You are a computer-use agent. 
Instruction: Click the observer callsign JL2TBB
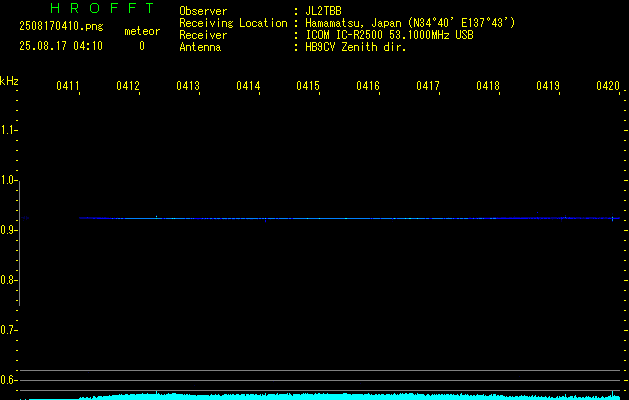[323, 11]
